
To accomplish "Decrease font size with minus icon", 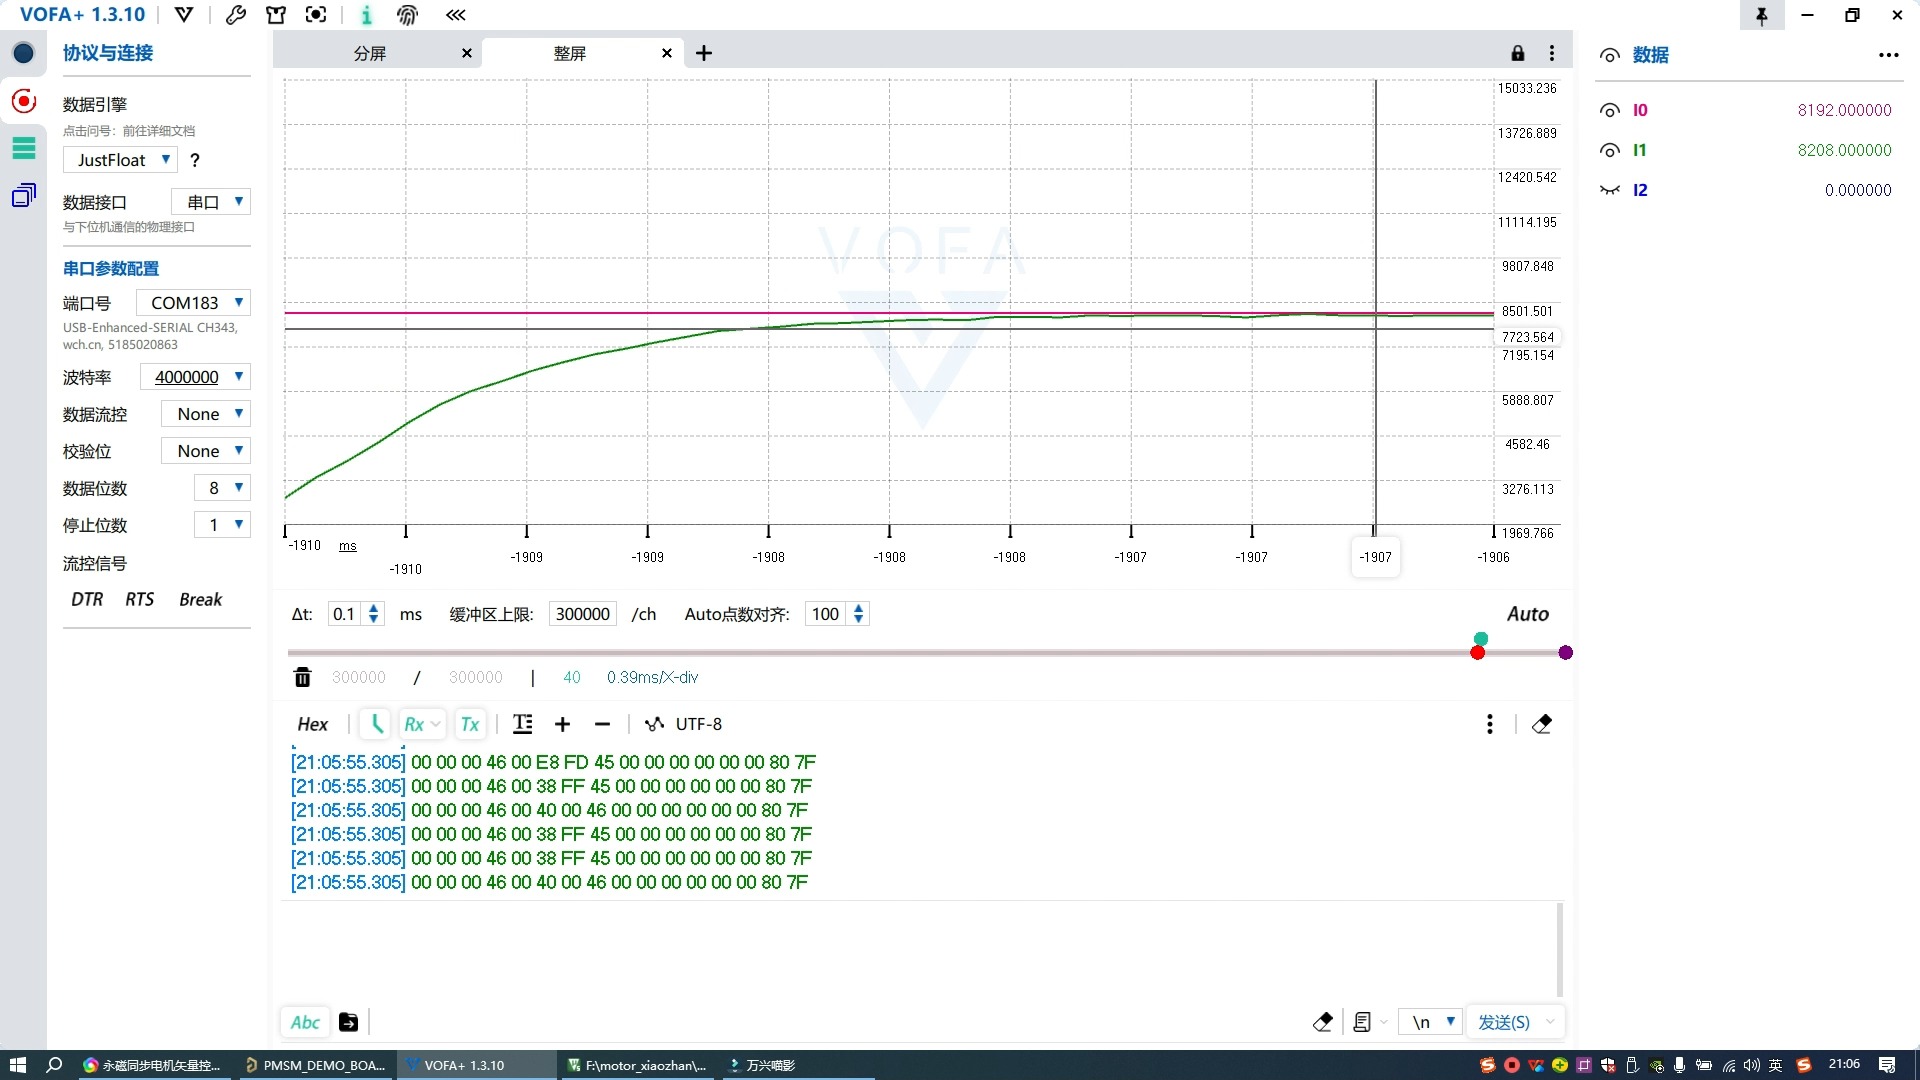I will (x=602, y=724).
